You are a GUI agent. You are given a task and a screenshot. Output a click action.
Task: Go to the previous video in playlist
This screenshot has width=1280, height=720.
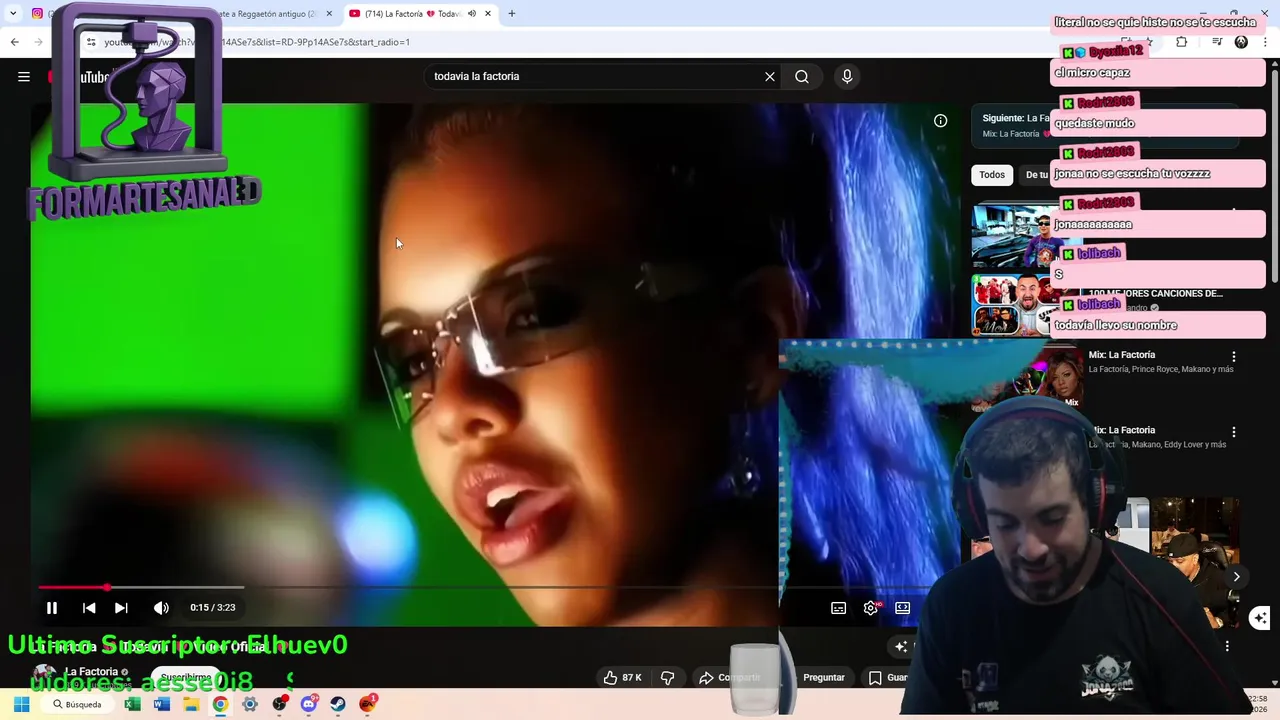tap(89, 607)
